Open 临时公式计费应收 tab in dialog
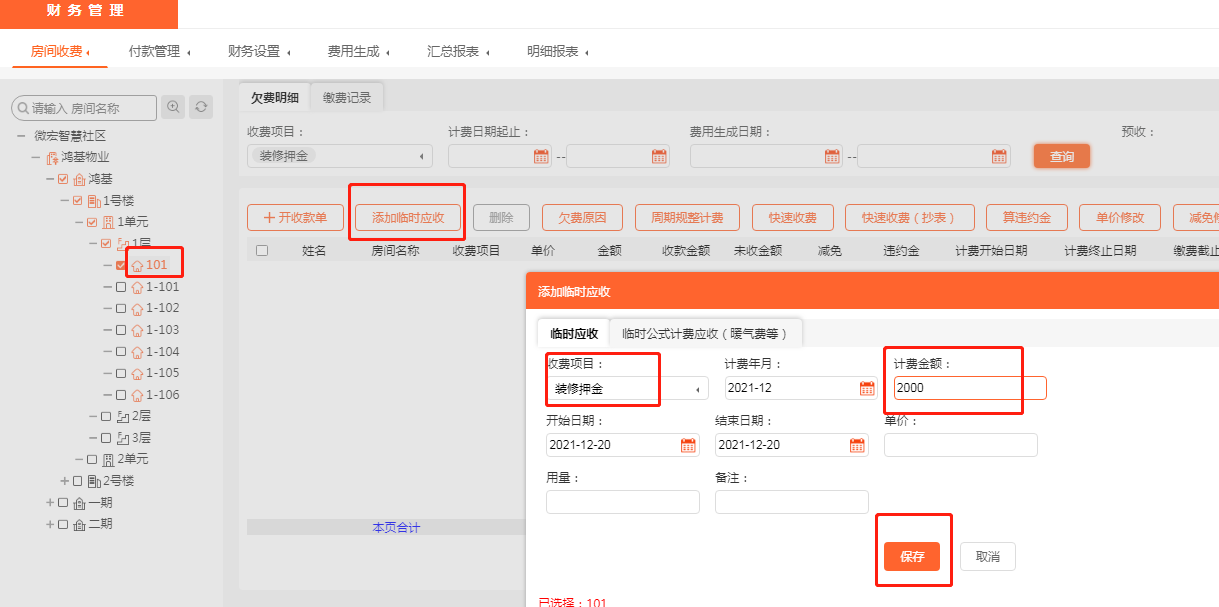 [704, 333]
